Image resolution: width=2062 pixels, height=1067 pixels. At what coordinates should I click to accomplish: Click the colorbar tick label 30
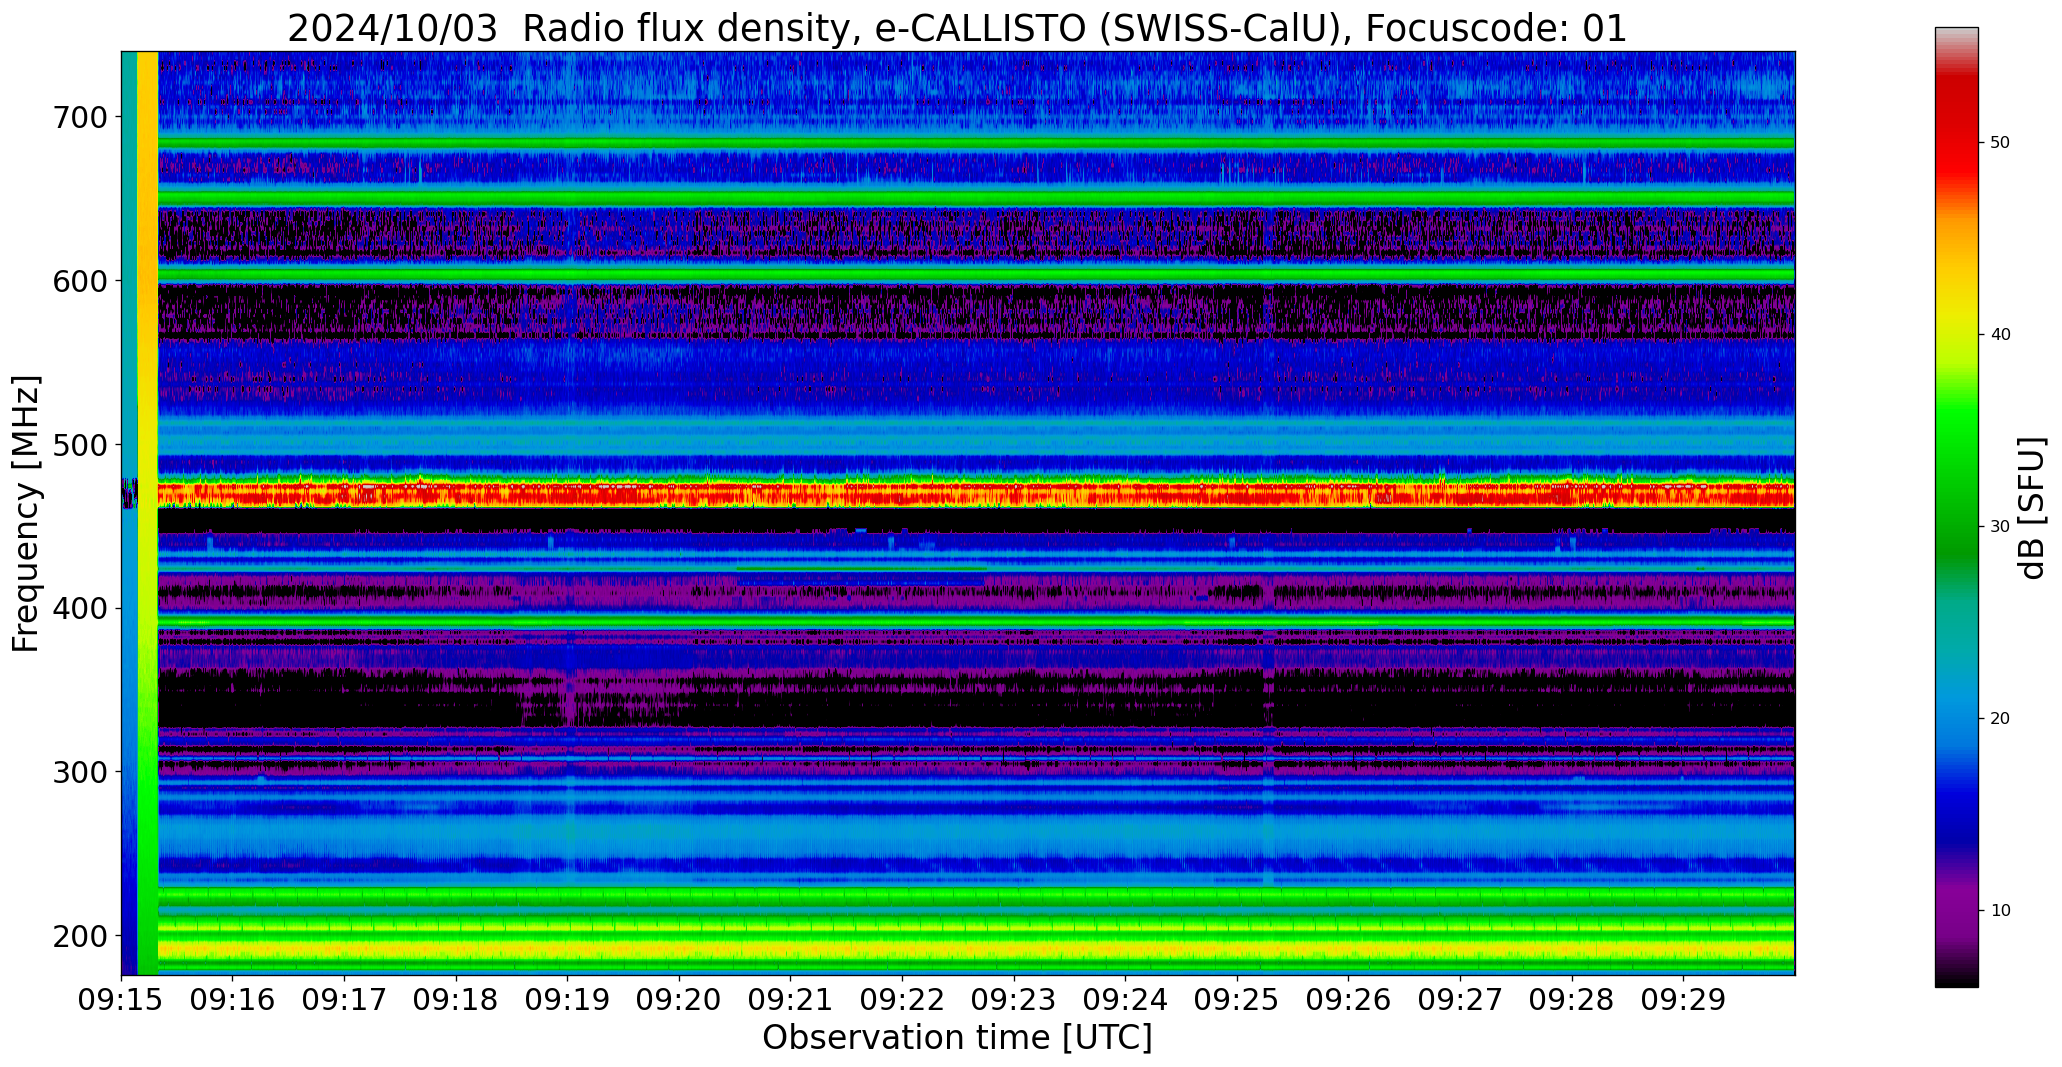tap(2000, 527)
